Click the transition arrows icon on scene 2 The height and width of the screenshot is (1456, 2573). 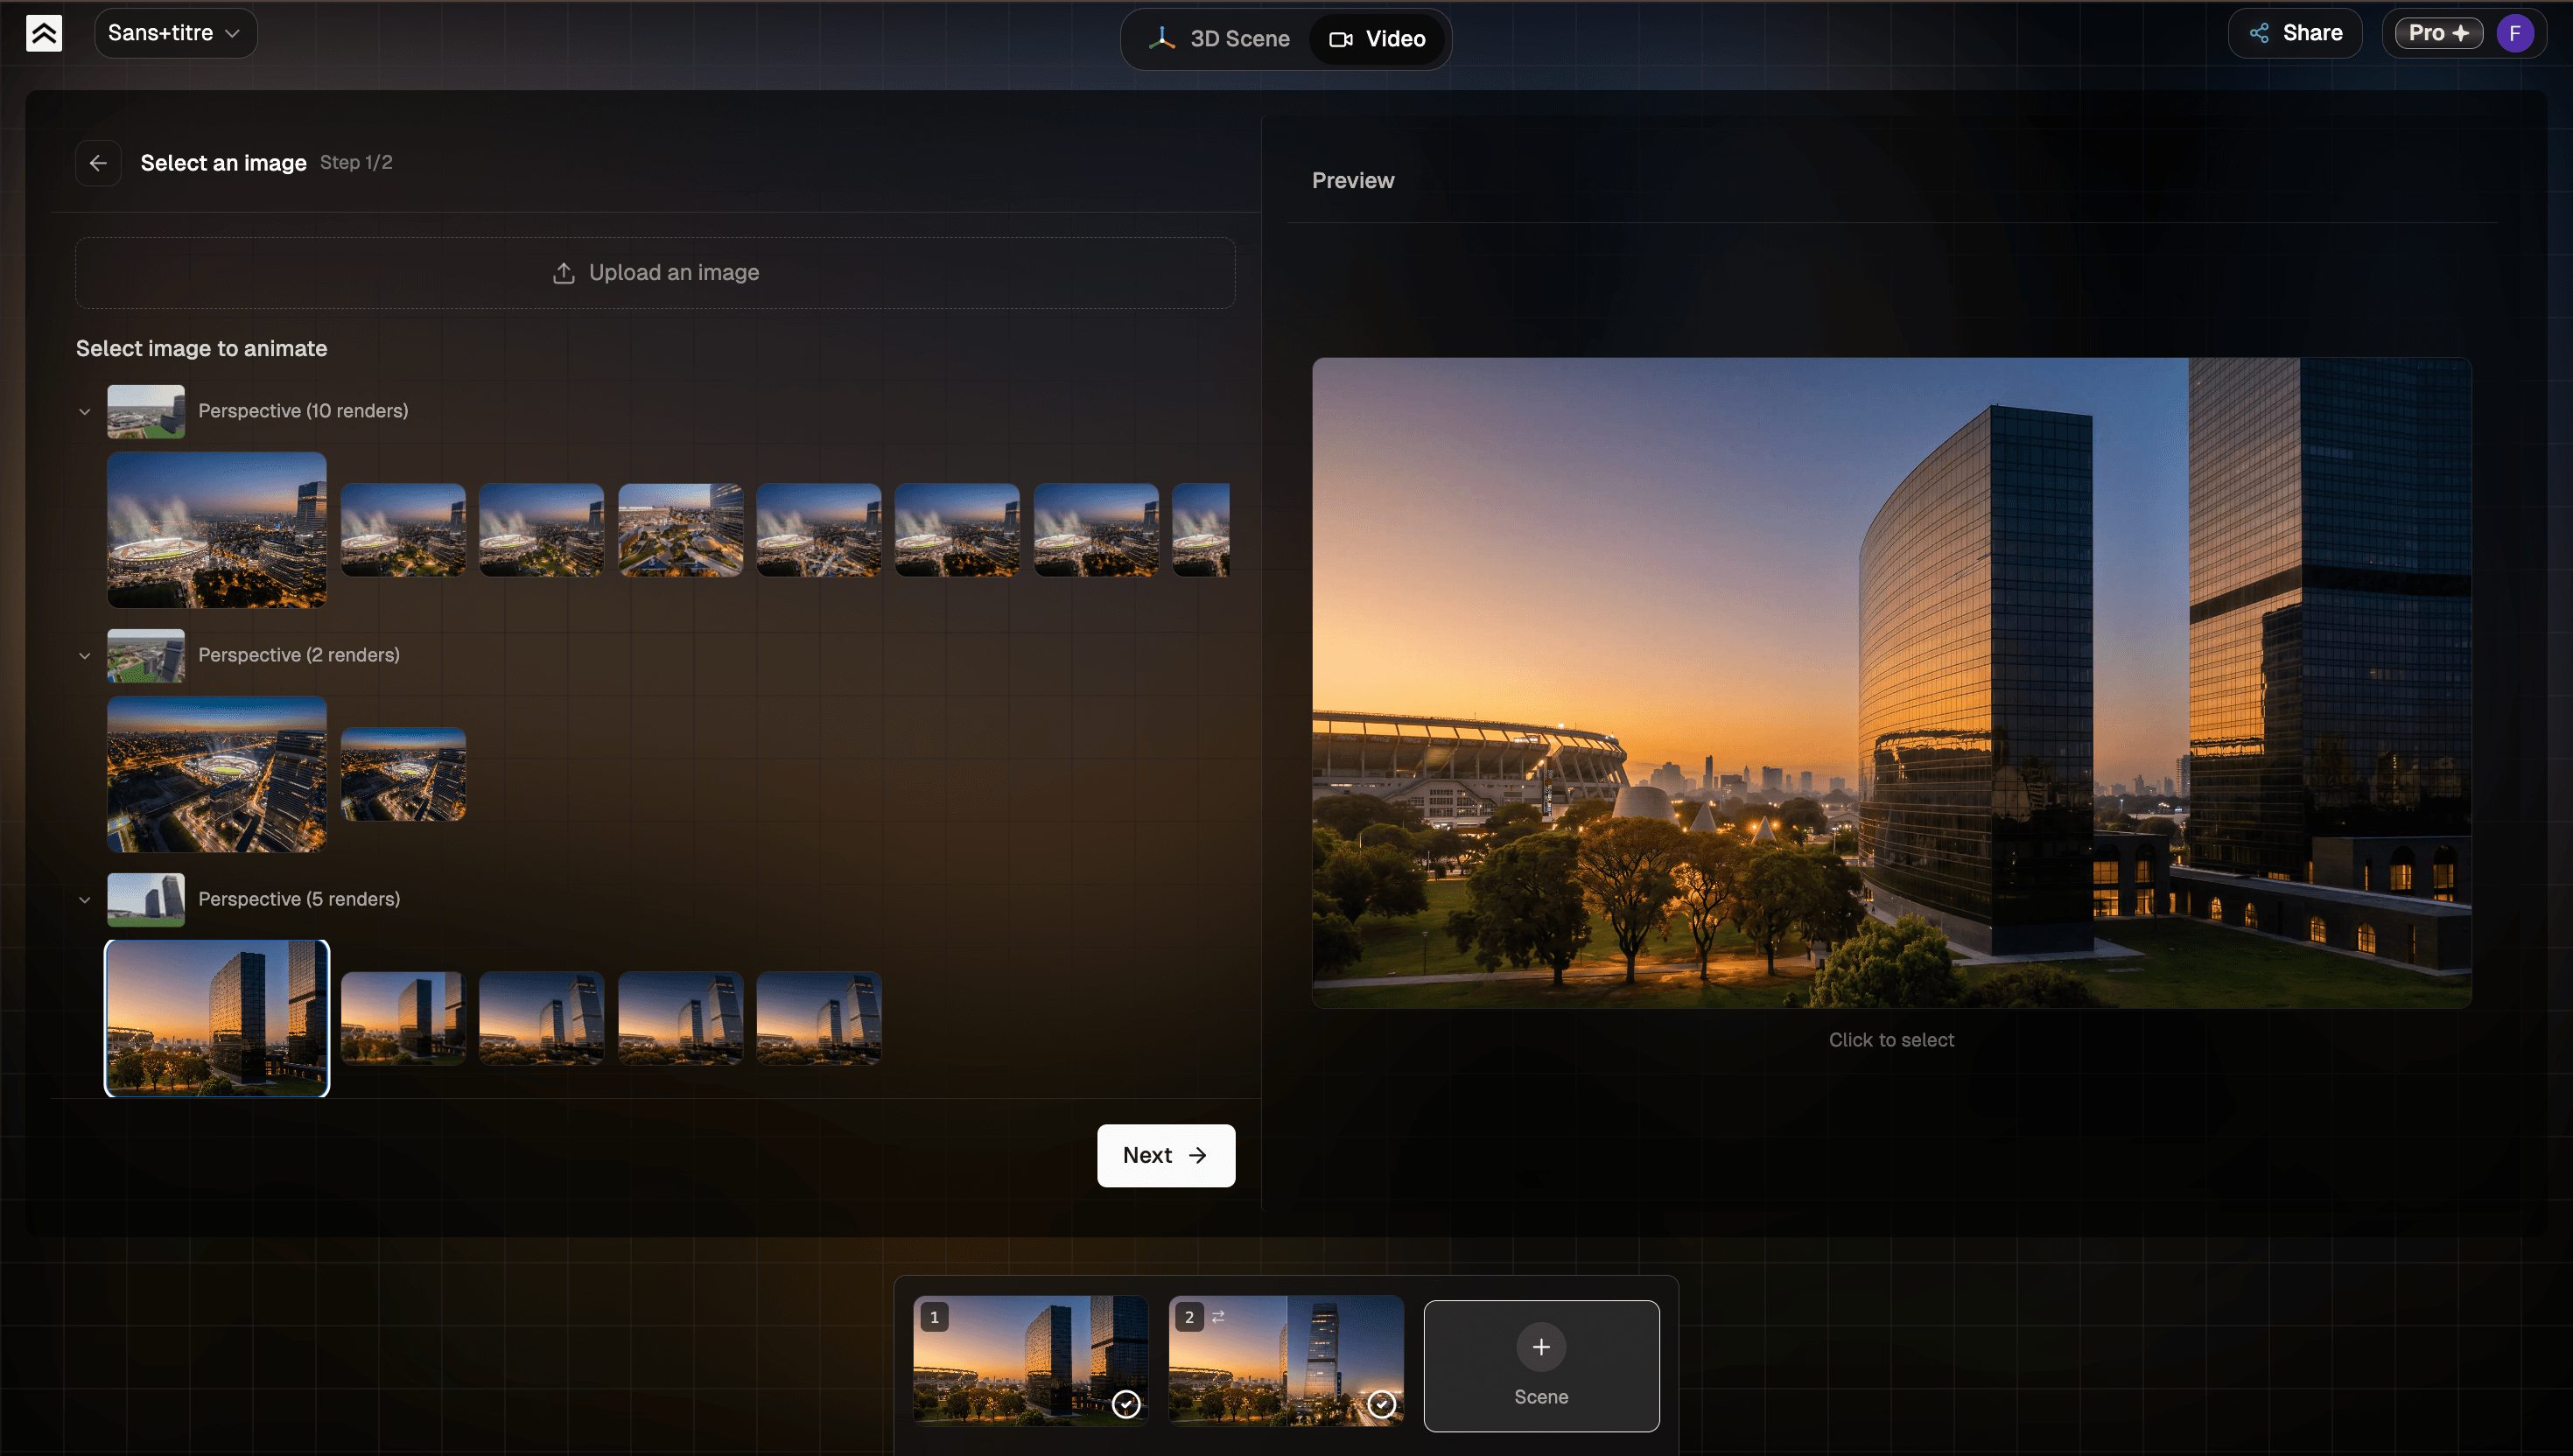click(x=1218, y=1317)
